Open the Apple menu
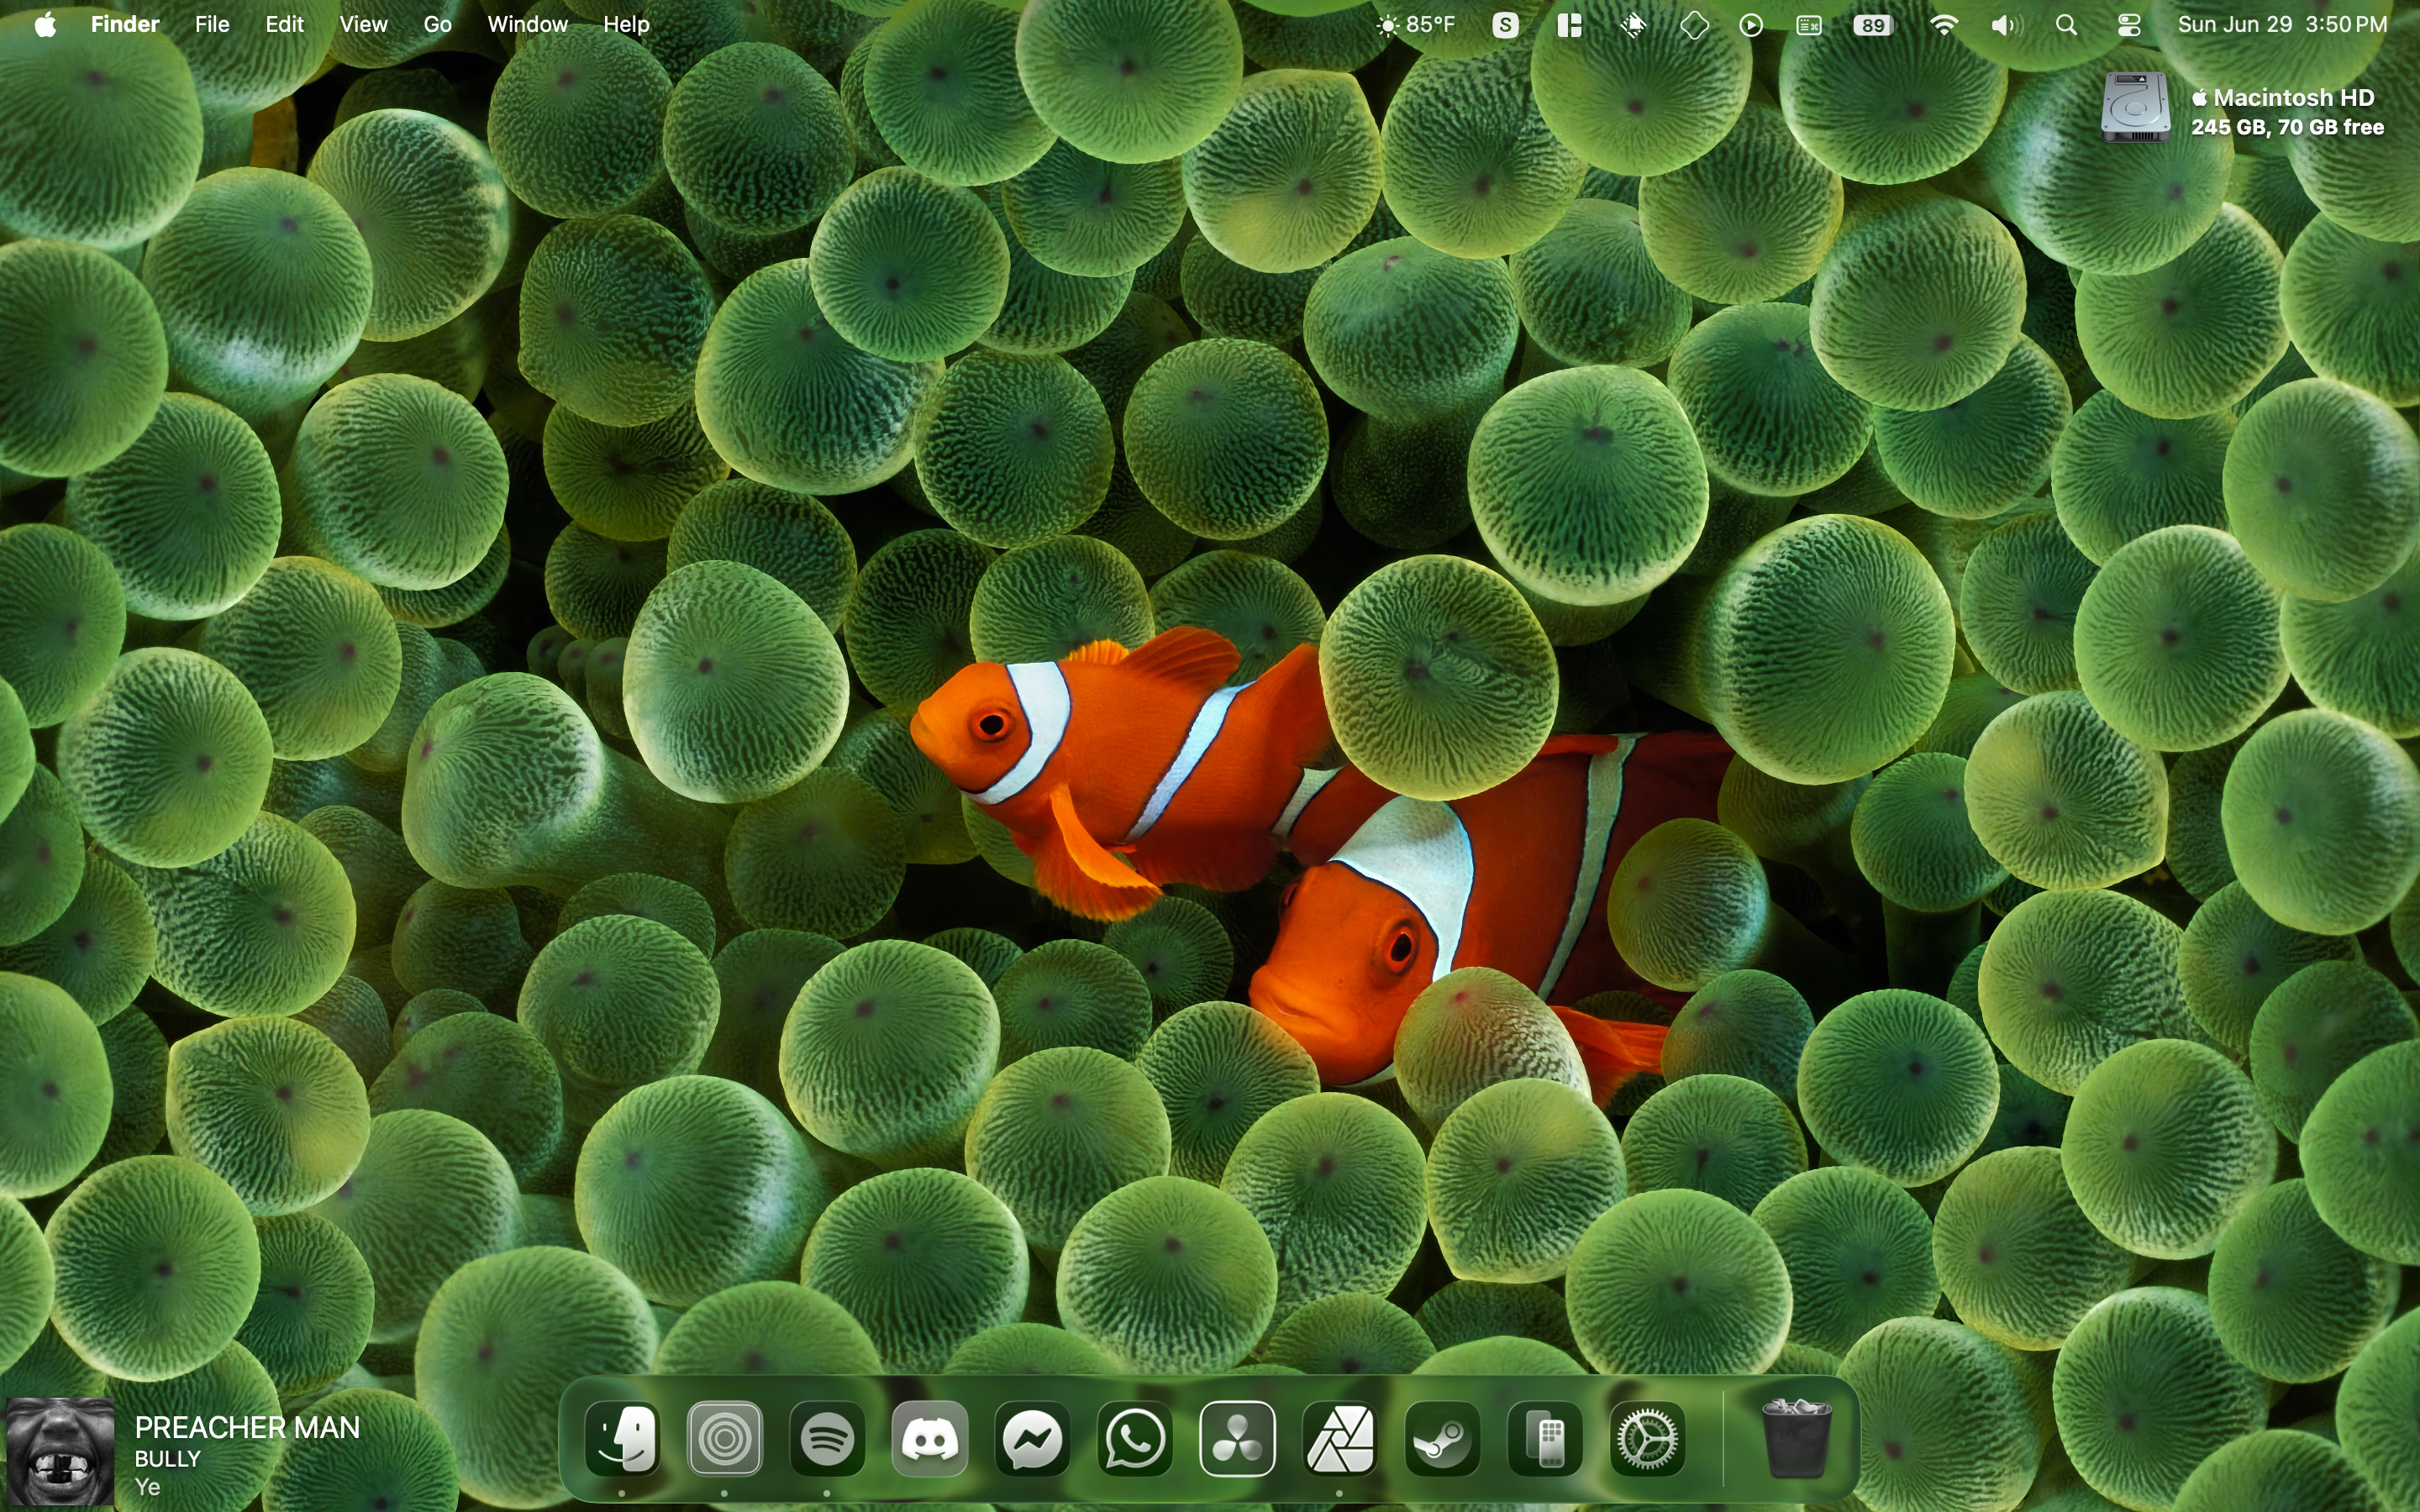2420x1512 pixels. point(45,24)
